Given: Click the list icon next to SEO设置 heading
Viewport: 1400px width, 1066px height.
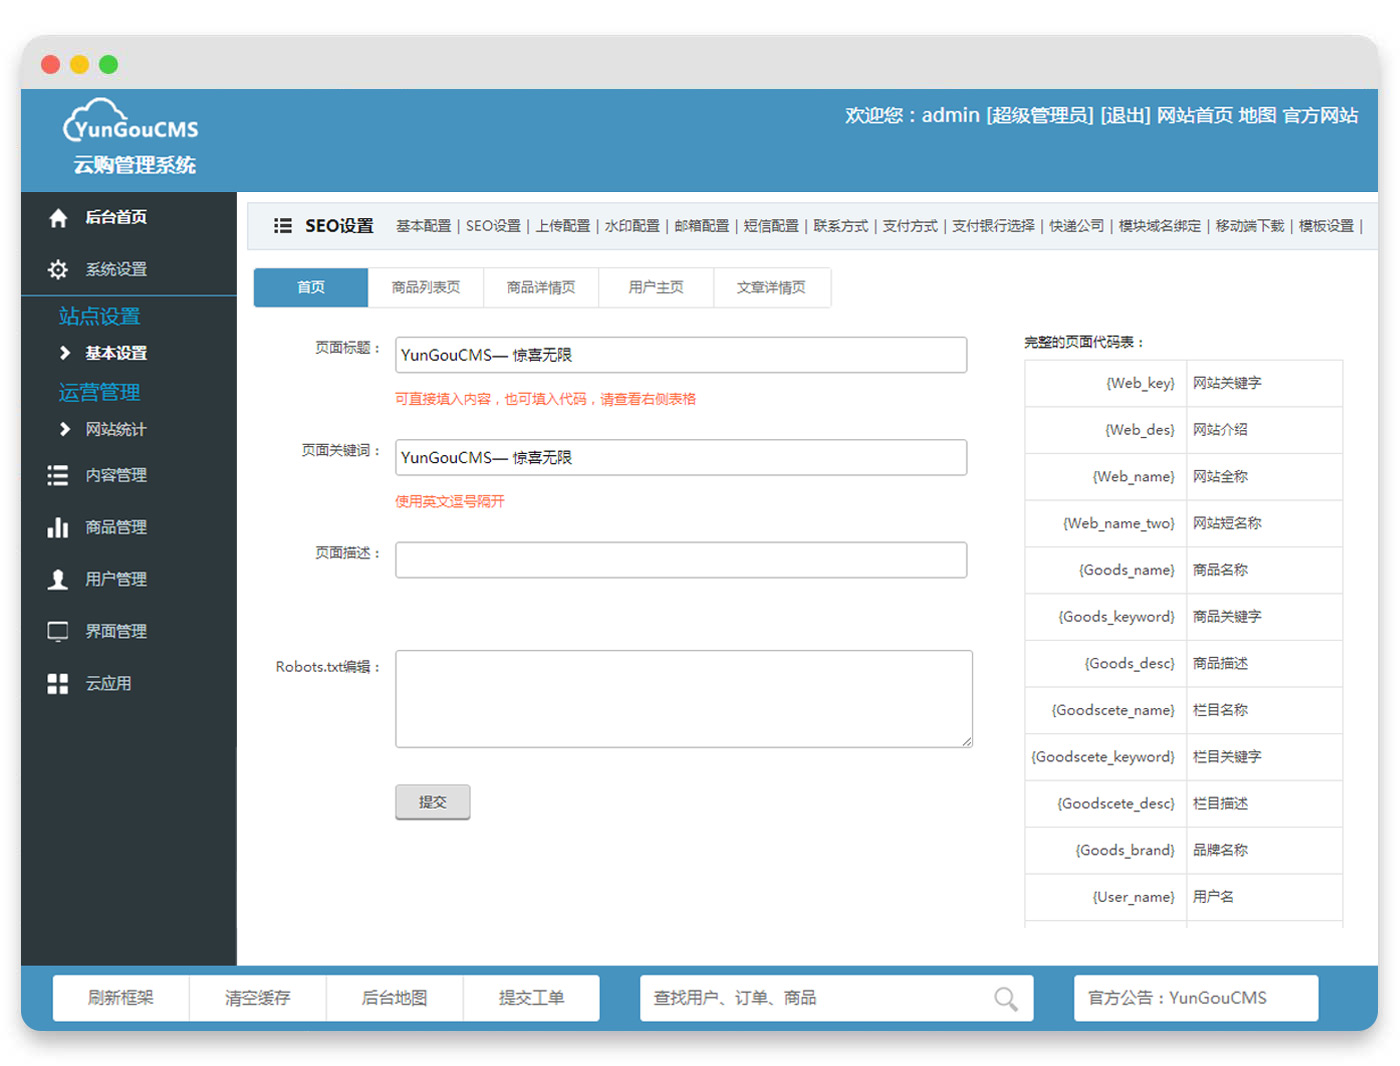Looking at the screenshot, I should [x=283, y=226].
